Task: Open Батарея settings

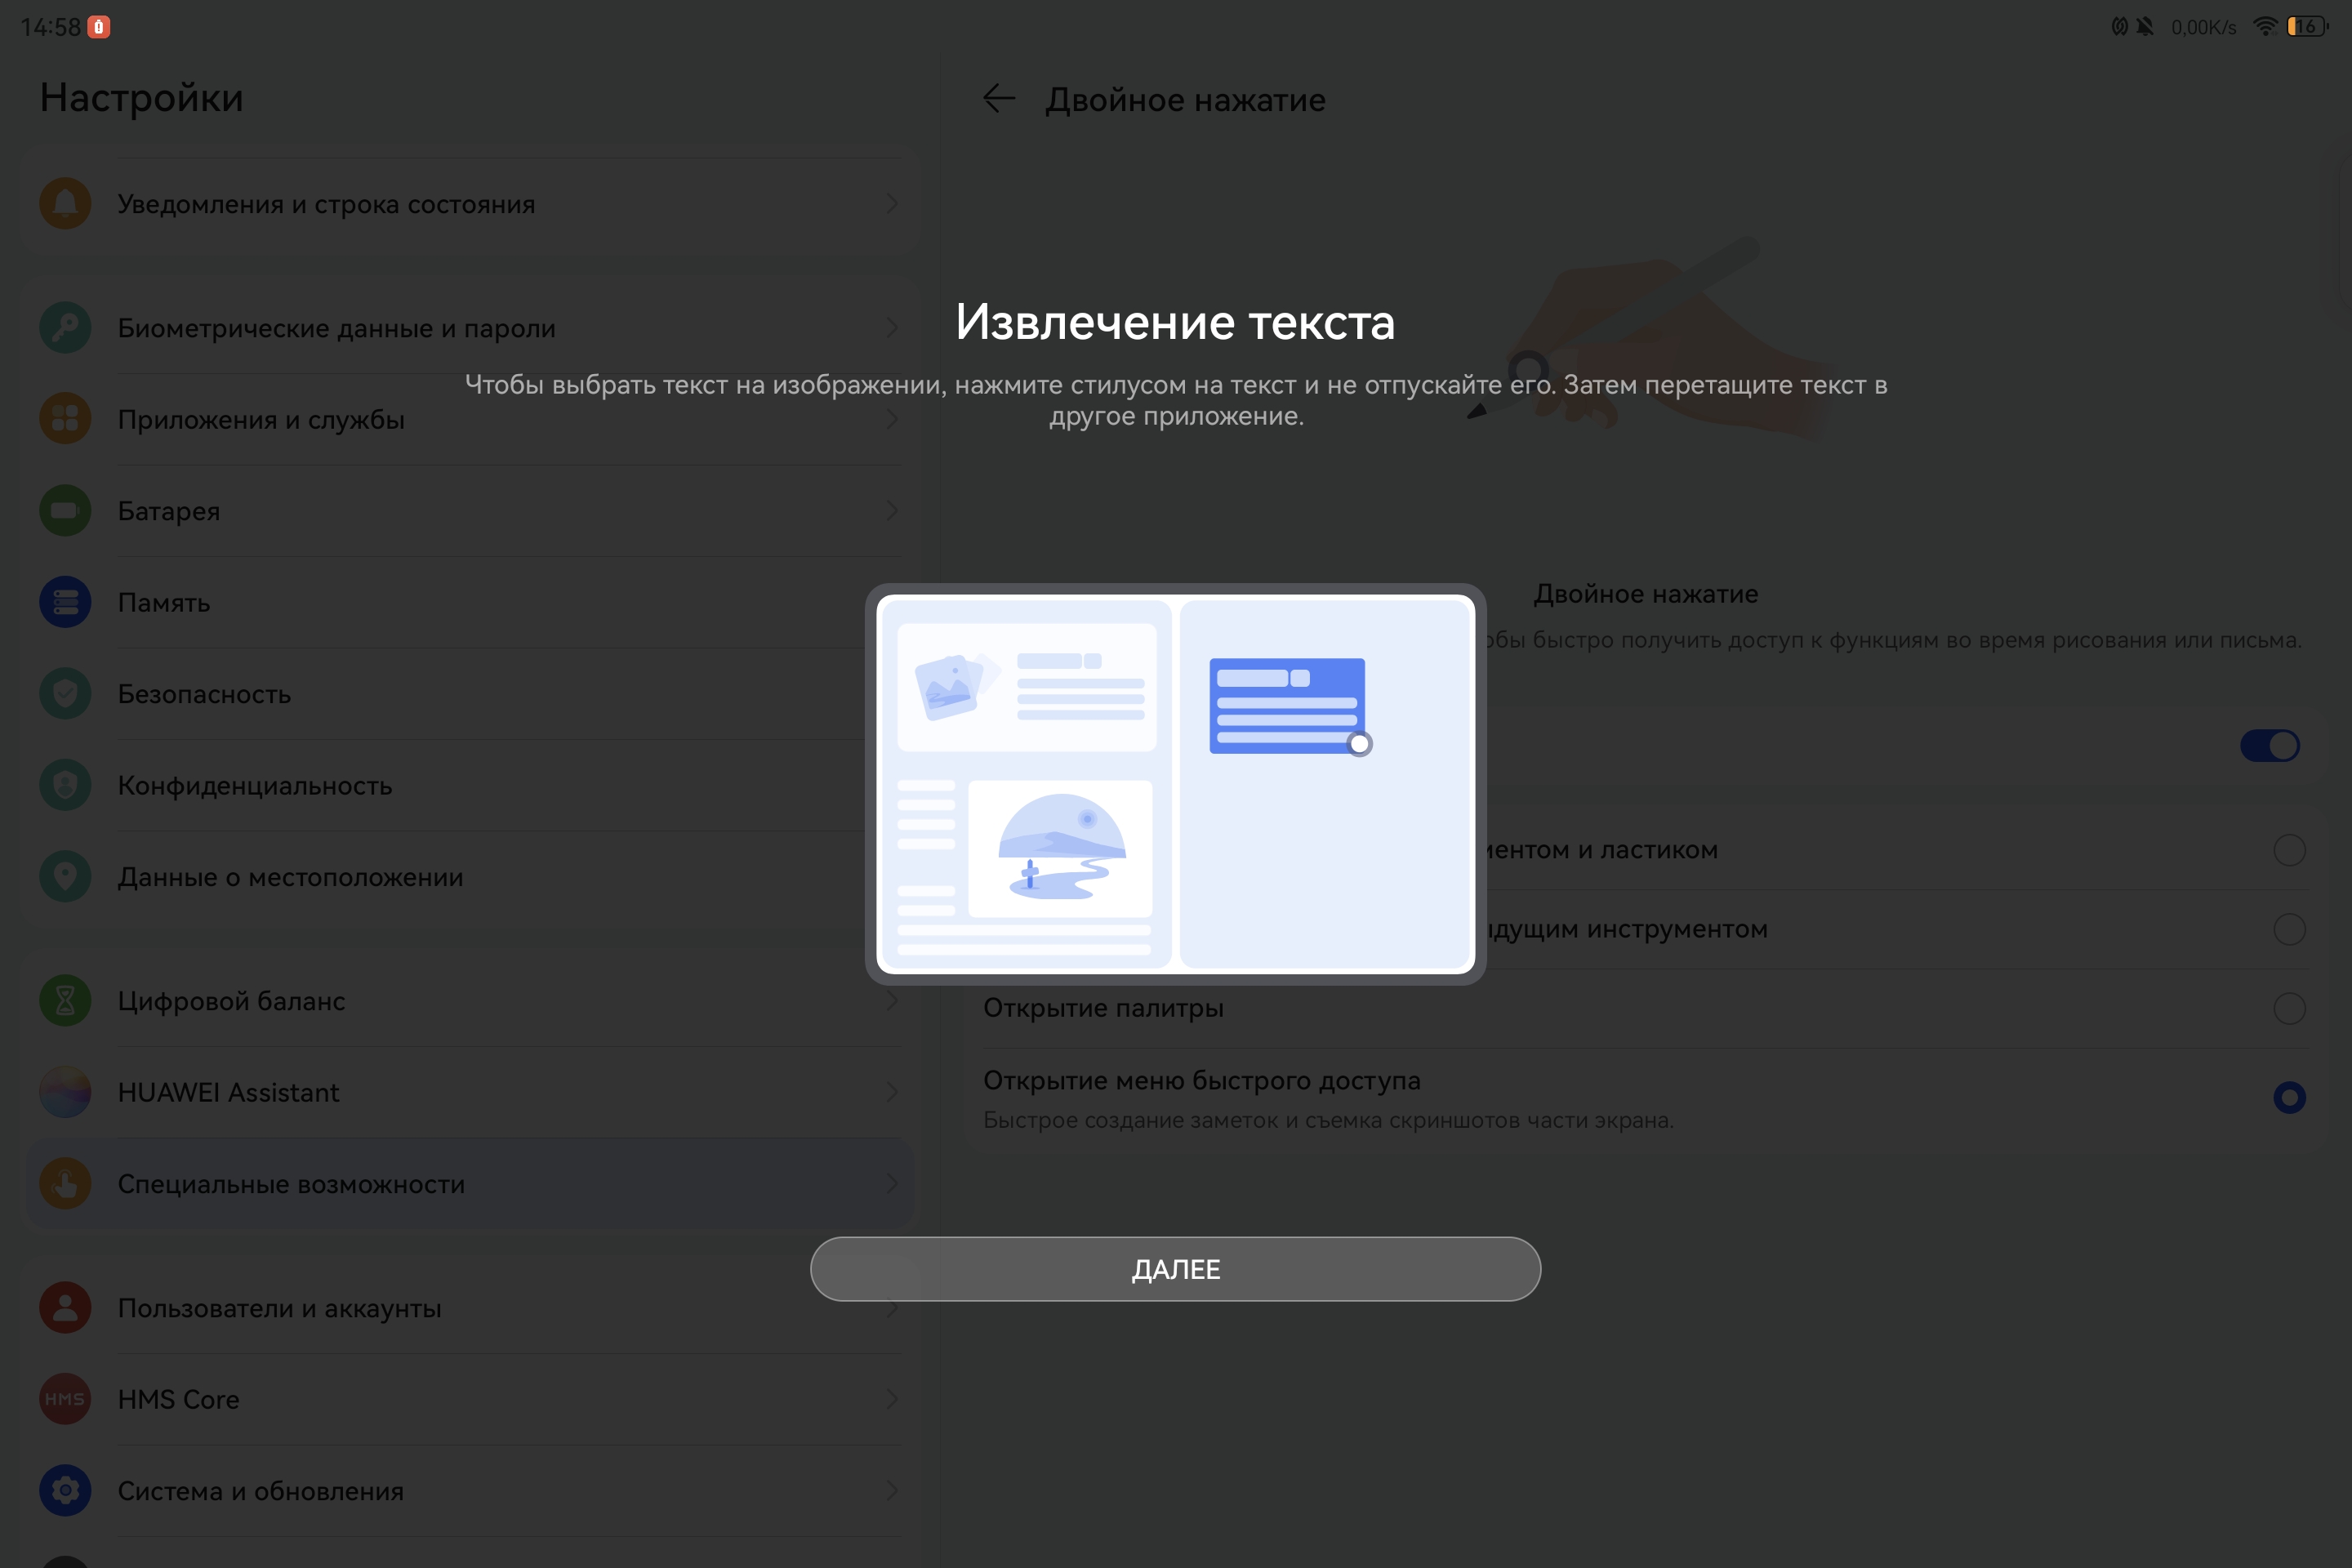Action: click(470, 511)
